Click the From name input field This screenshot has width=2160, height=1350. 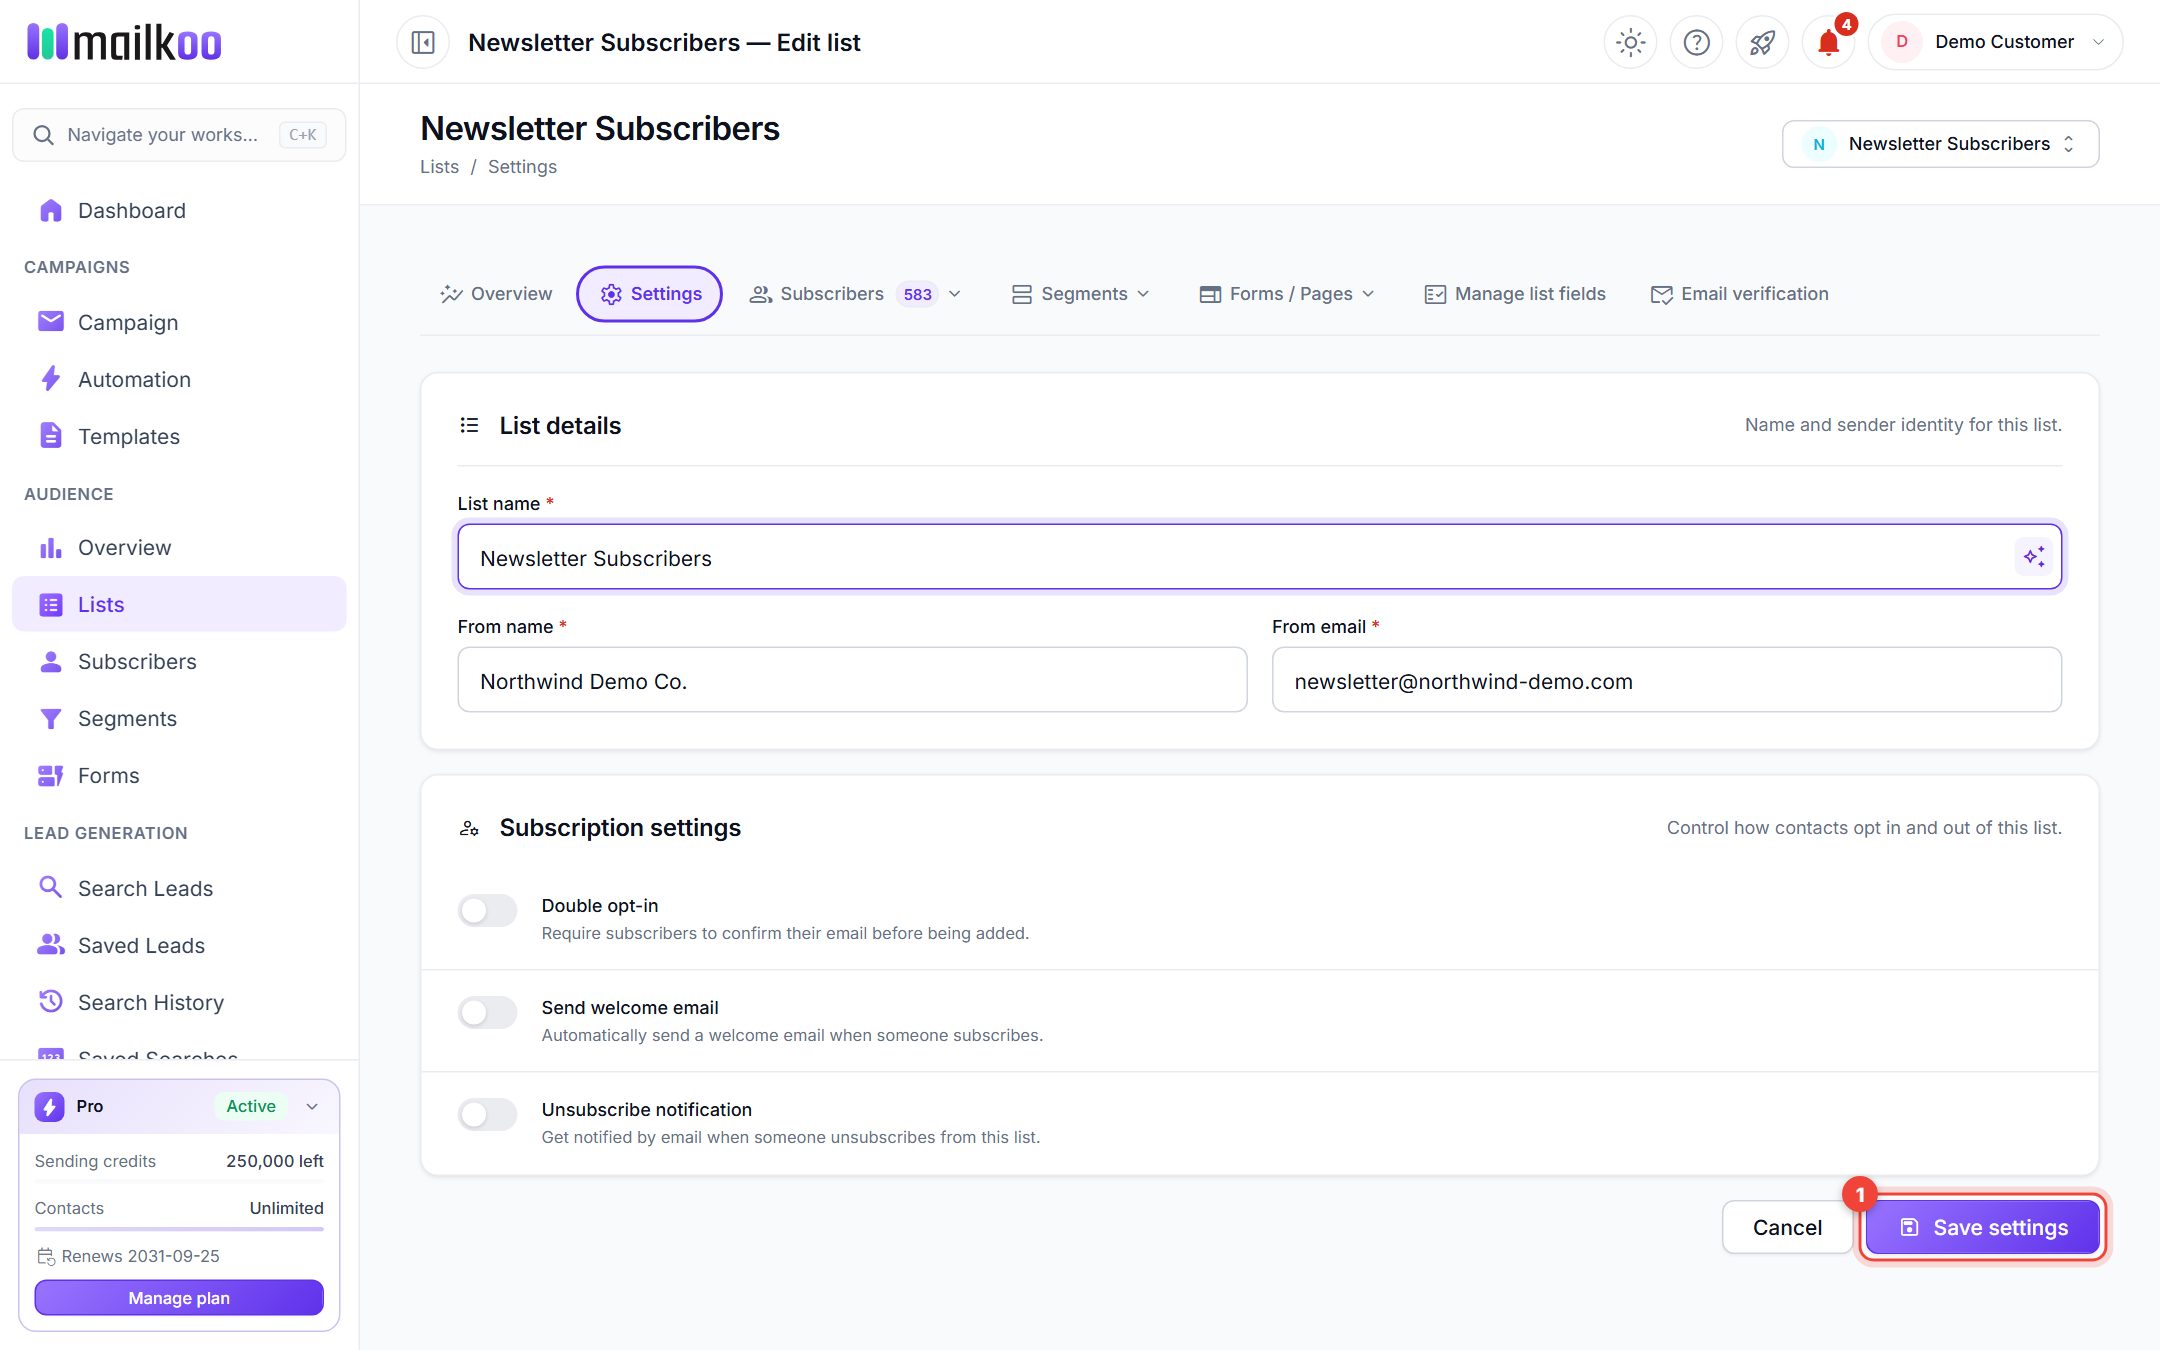click(852, 680)
